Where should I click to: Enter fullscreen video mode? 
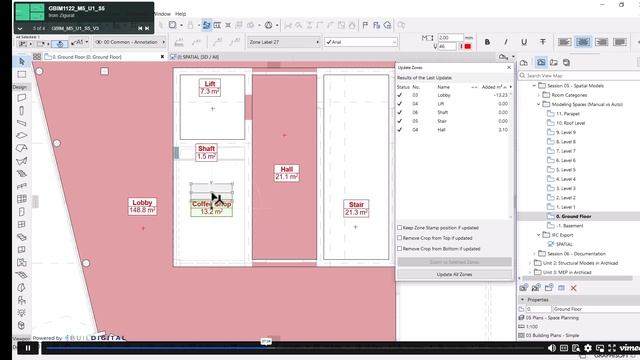(x=612, y=348)
